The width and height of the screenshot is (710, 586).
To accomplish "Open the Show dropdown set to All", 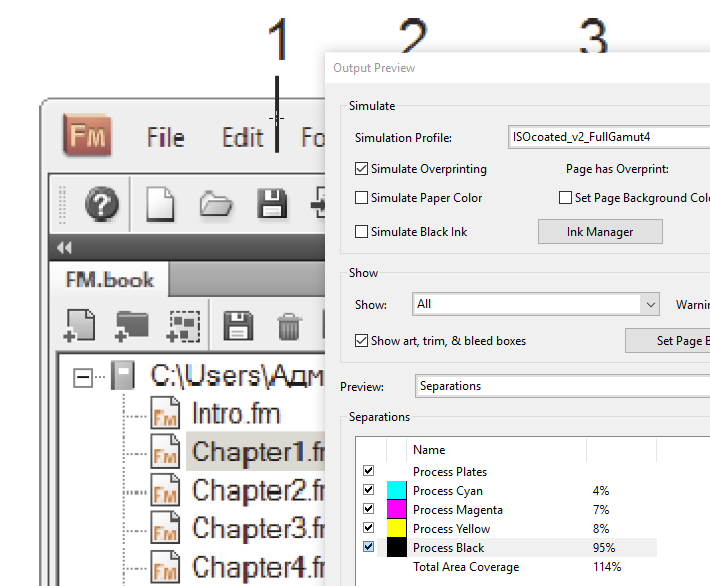I will [536, 304].
